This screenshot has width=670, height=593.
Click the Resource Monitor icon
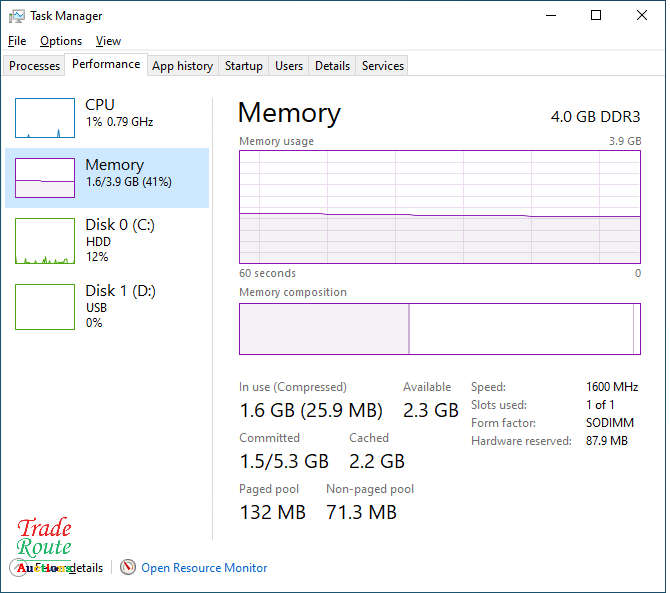coord(127,567)
